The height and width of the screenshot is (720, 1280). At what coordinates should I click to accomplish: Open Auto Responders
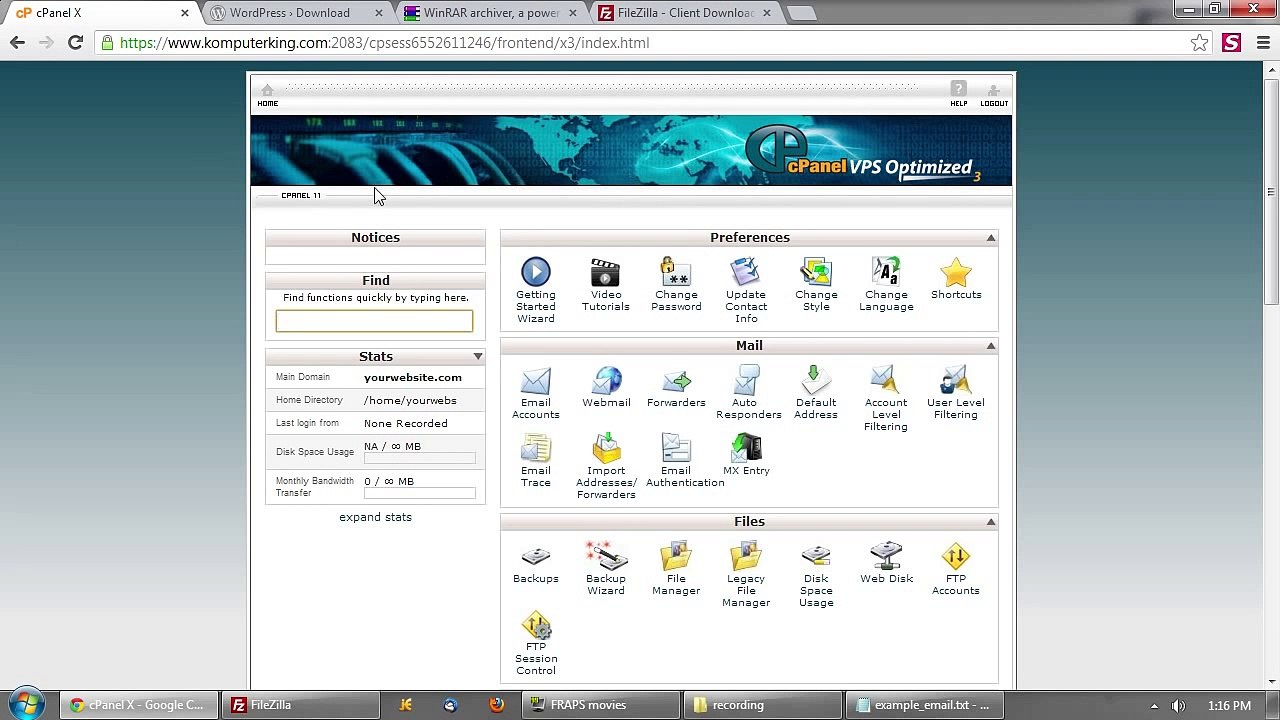coord(748,393)
